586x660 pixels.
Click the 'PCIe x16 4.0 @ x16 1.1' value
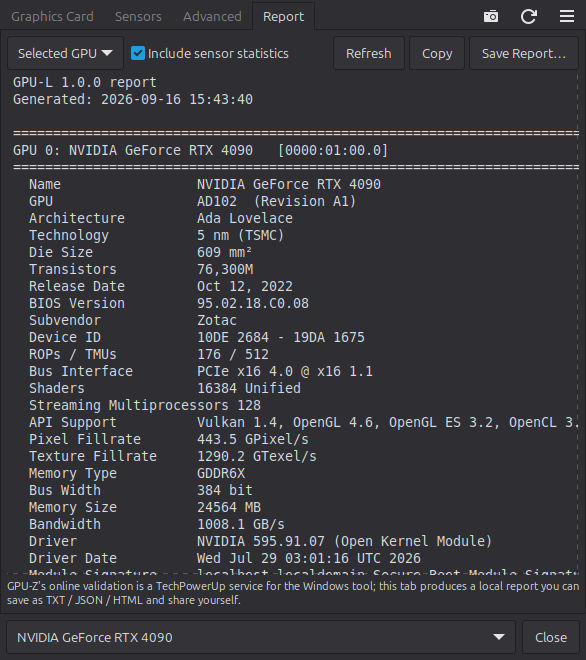tap(285, 371)
